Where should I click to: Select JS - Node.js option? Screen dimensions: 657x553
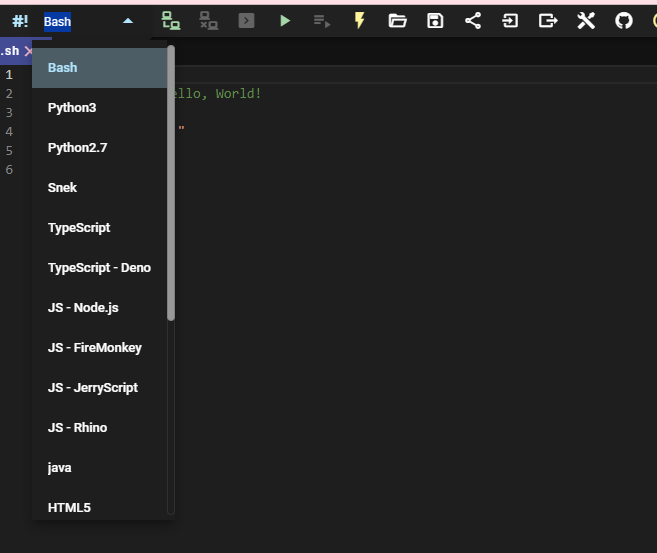[99, 308]
